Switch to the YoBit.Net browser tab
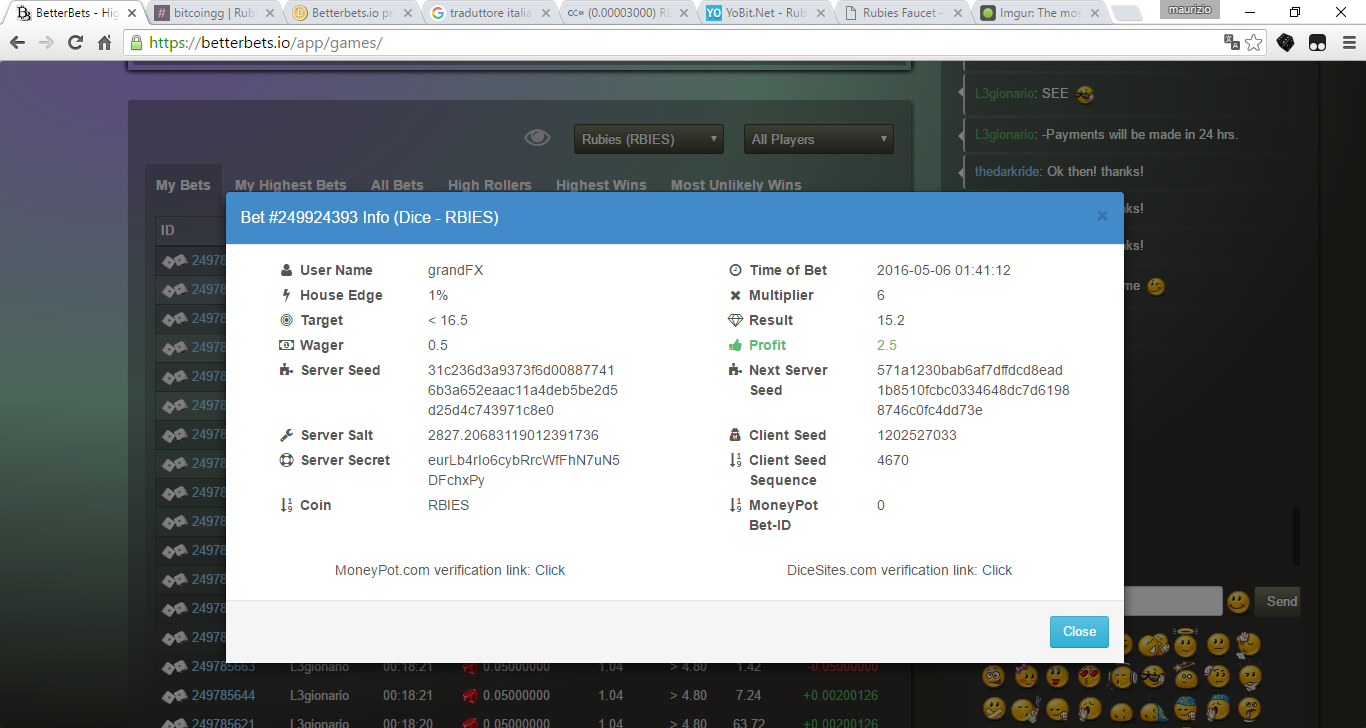The width and height of the screenshot is (1366, 728). (x=765, y=14)
